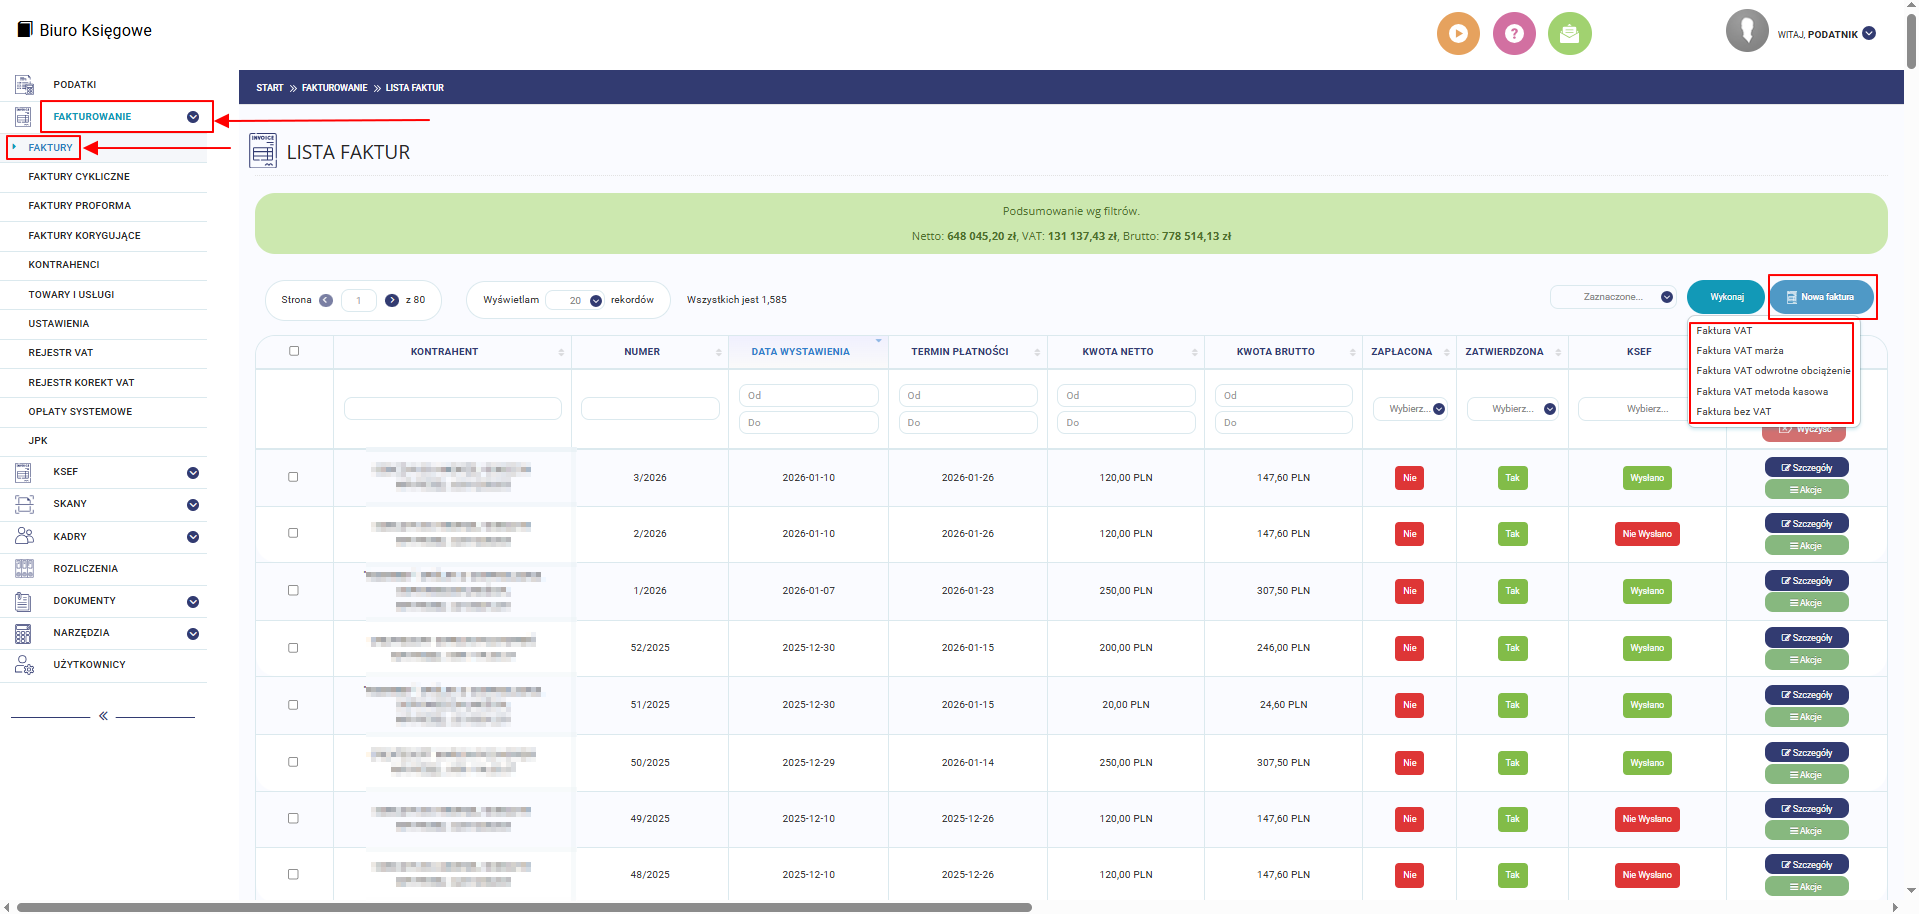Open the pink help question mark icon

click(x=1514, y=34)
